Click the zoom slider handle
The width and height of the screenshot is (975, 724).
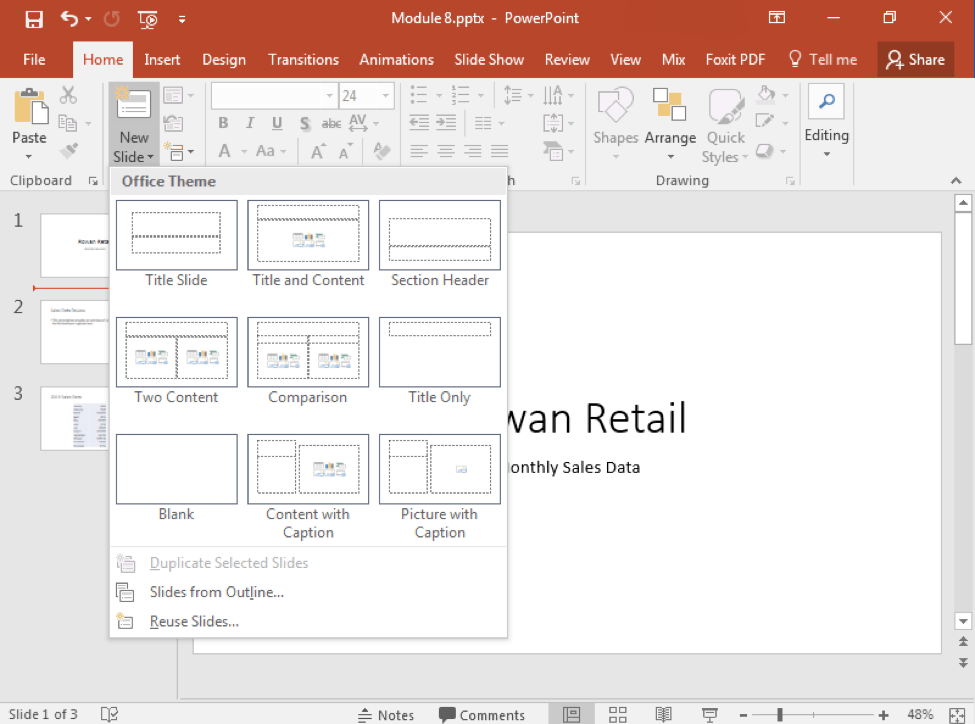click(x=780, y=715)
